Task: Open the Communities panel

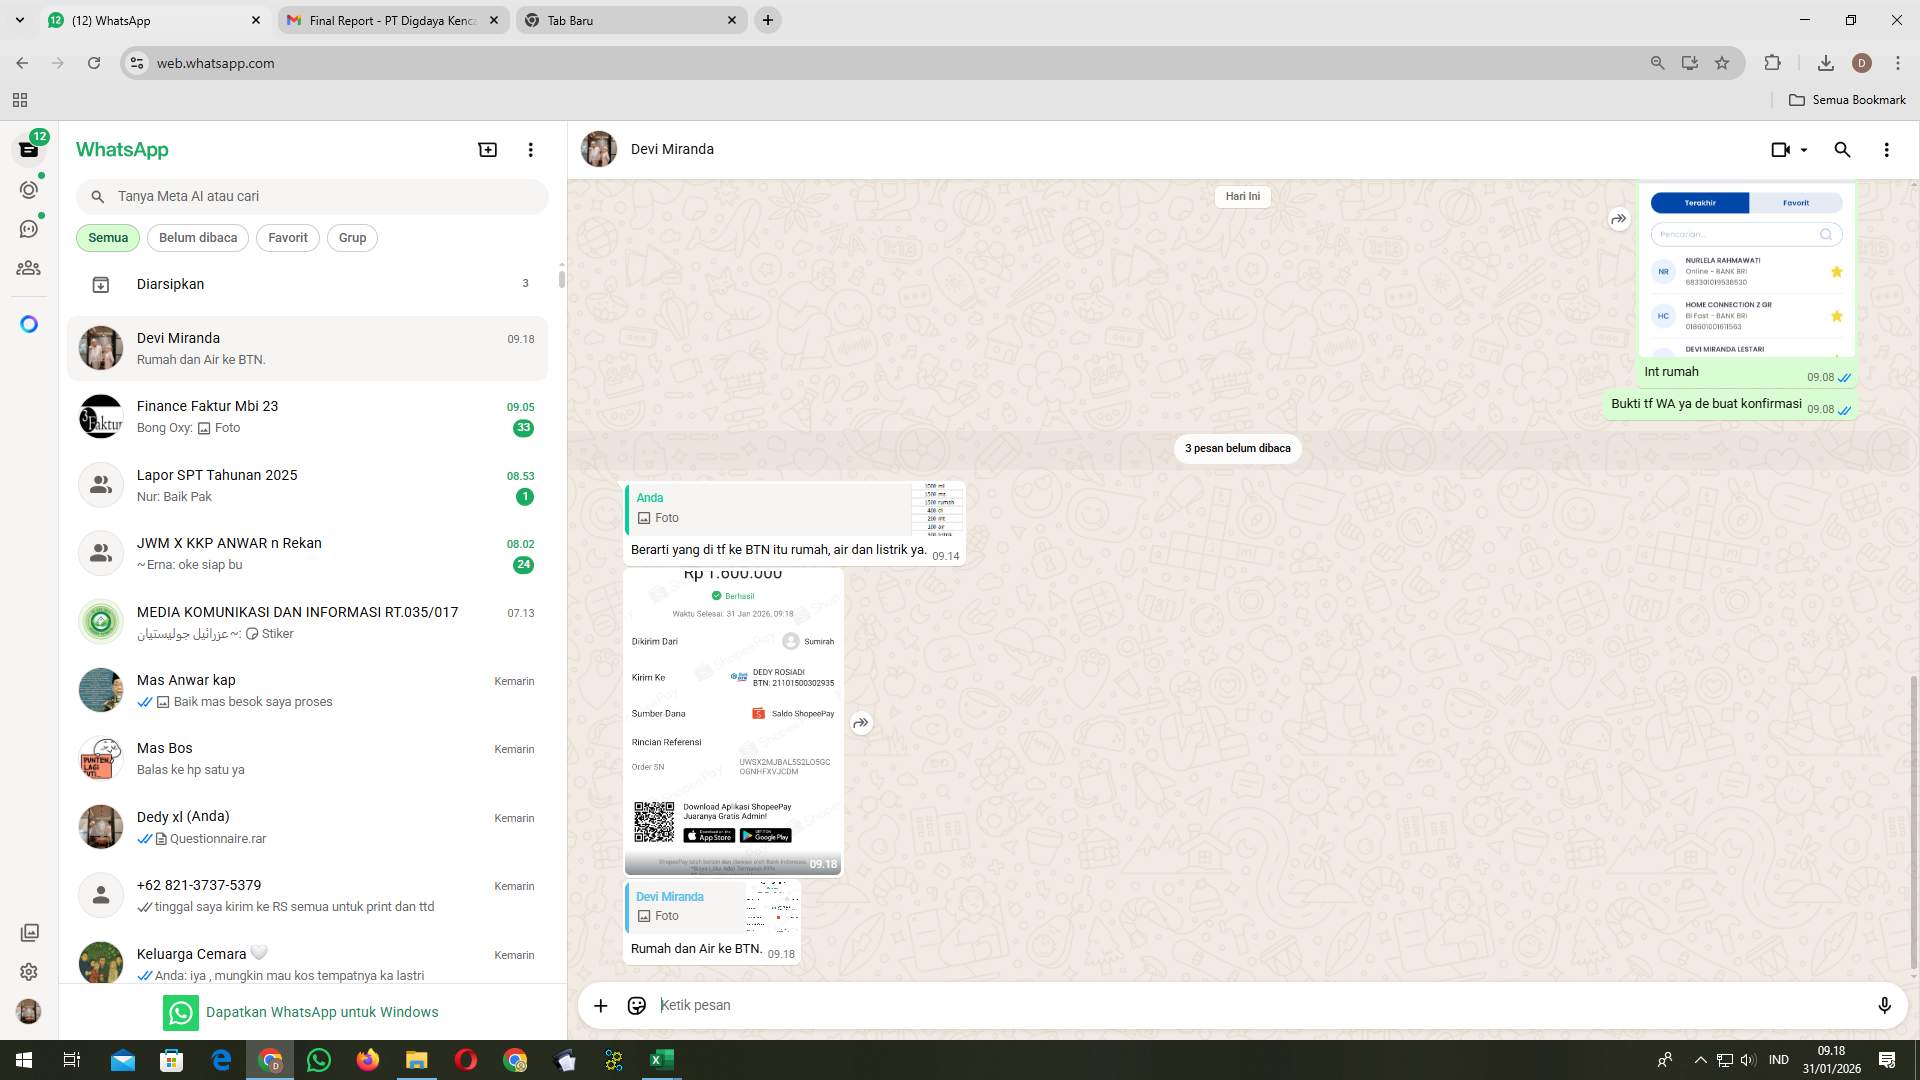Action: (29, 268)
